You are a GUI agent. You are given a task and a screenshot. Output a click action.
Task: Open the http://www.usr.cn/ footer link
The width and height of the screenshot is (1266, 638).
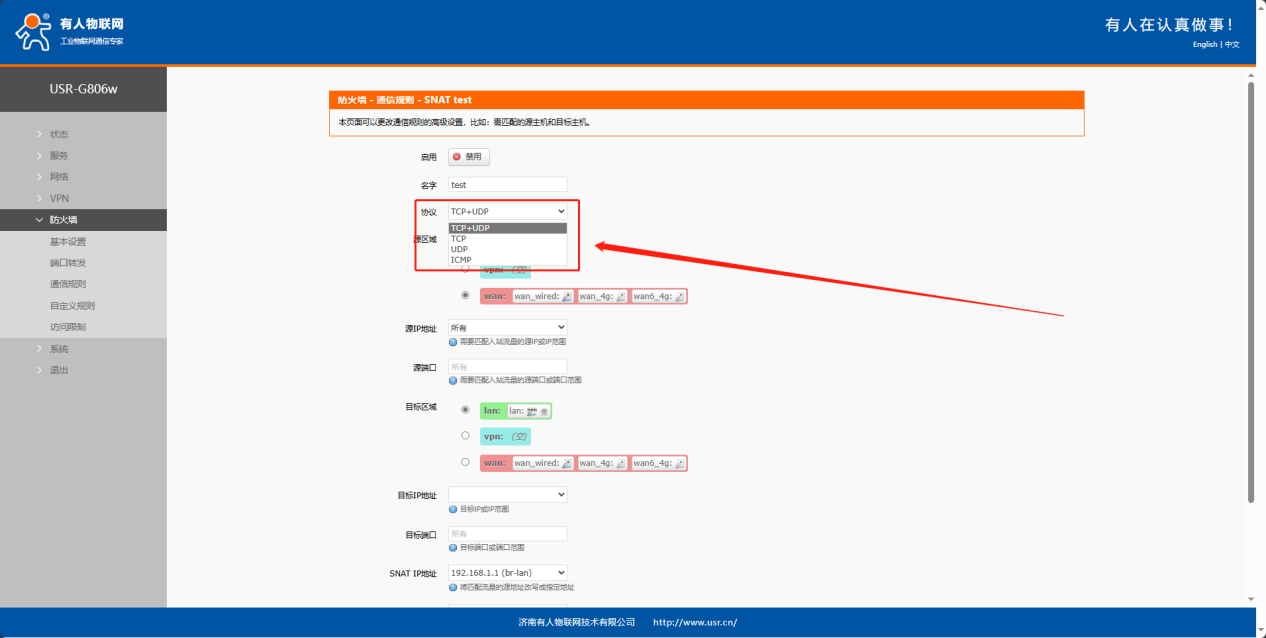(695, 622)
